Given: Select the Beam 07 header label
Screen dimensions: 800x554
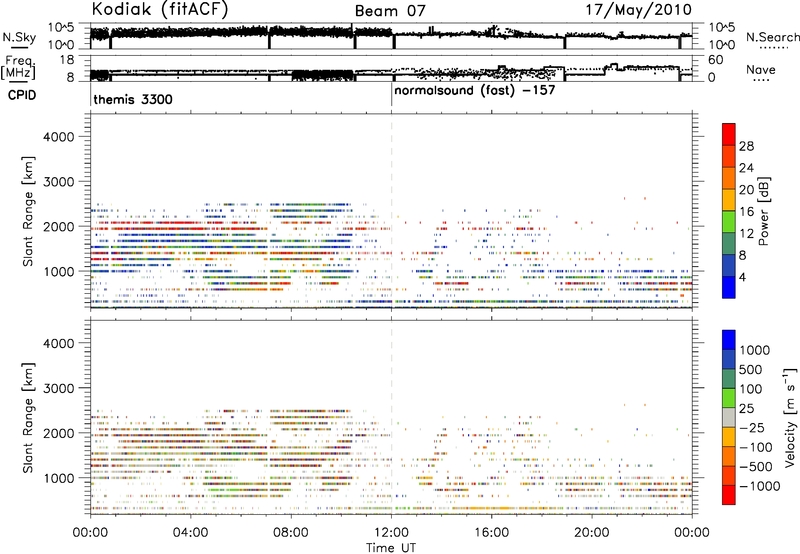Looking at the screenshot, I should 390,11.
